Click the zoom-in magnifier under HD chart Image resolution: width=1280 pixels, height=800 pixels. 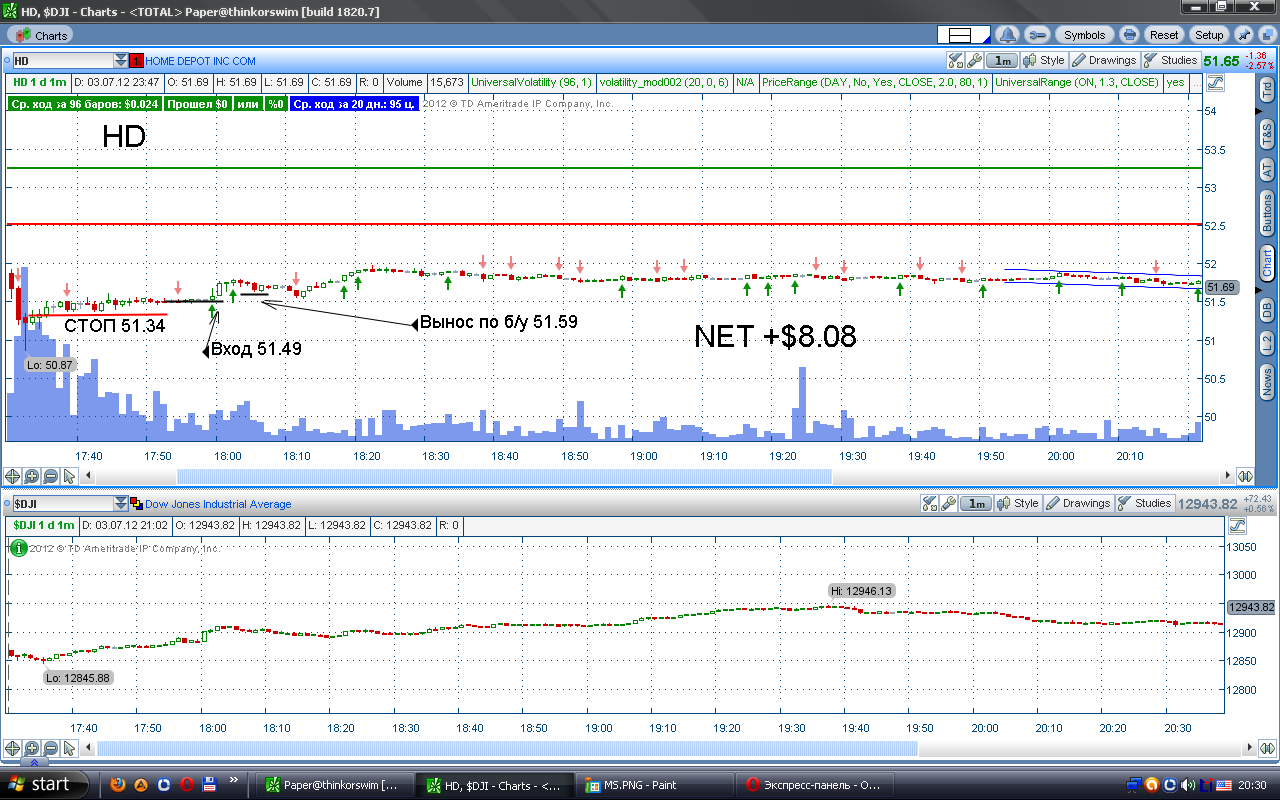31,476
